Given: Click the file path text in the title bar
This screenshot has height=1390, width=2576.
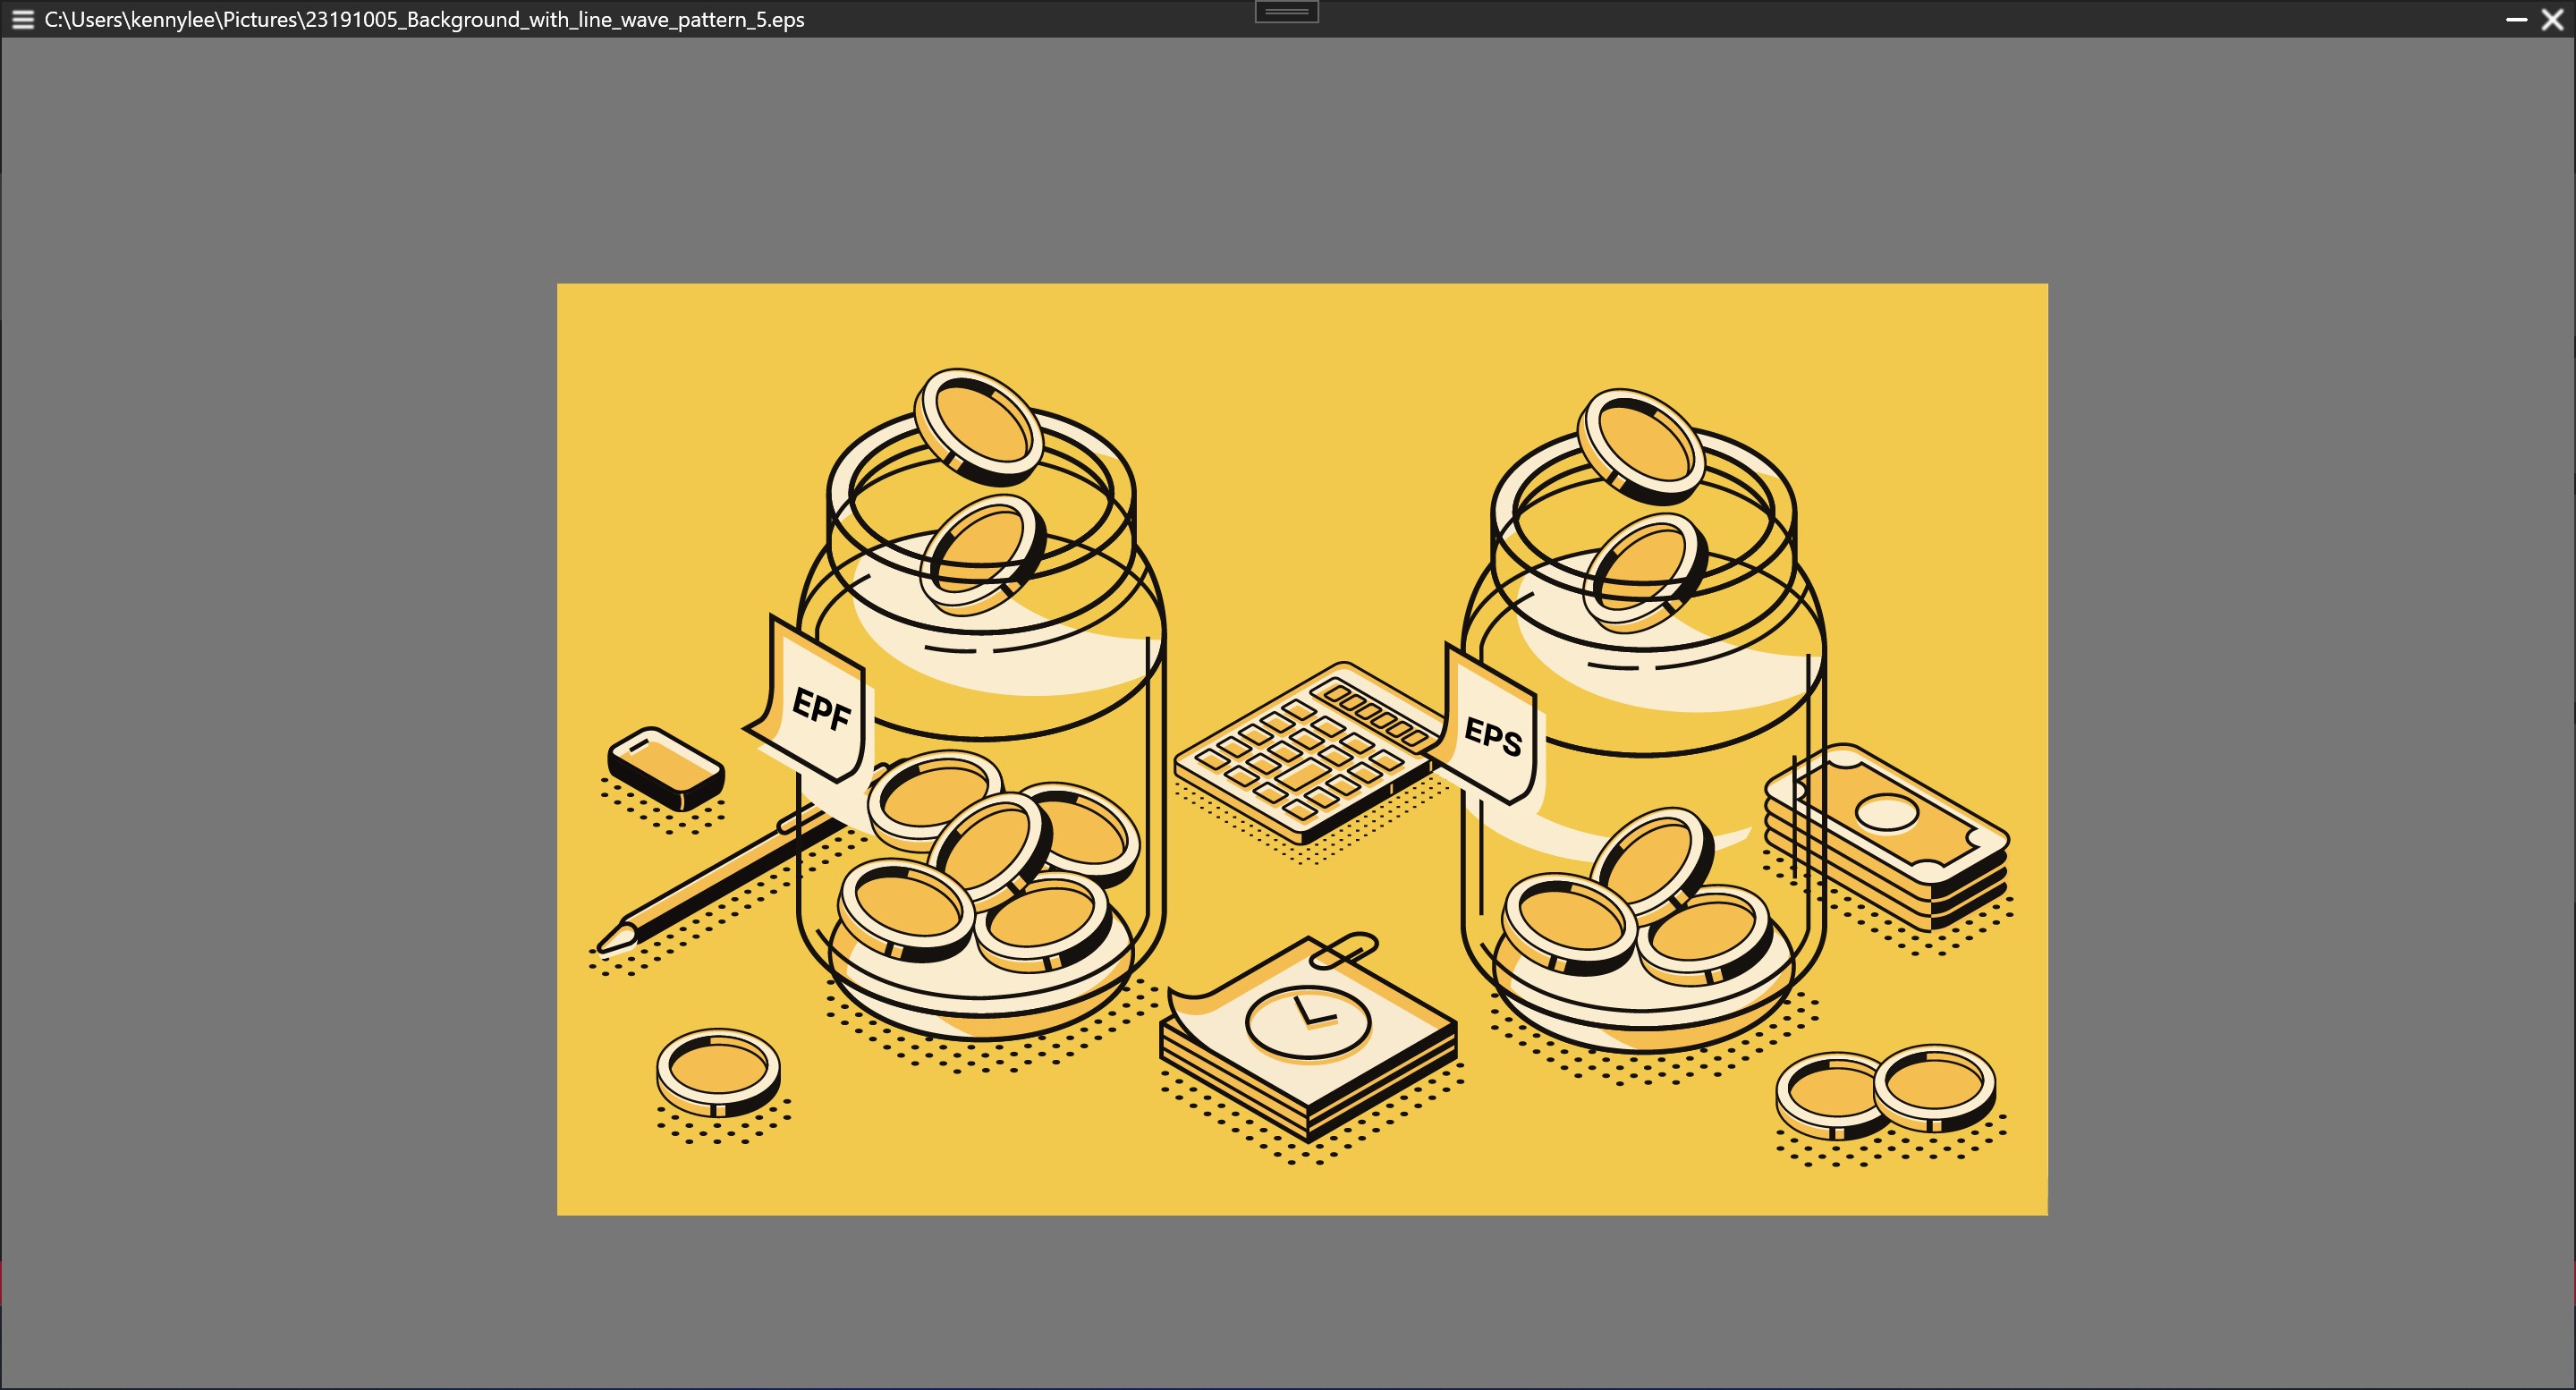Looking at the screenshot, I should tap(423, 19).
